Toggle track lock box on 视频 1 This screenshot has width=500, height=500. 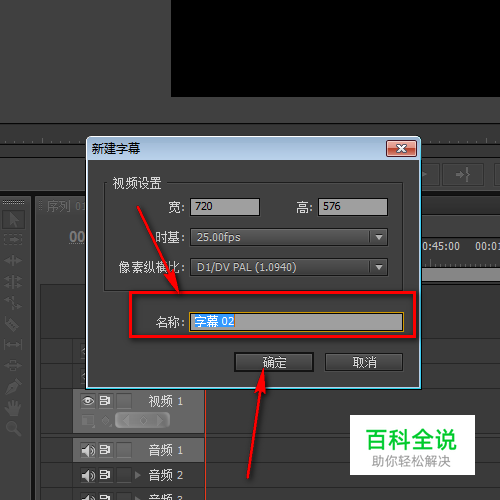(x=124, y=401)
